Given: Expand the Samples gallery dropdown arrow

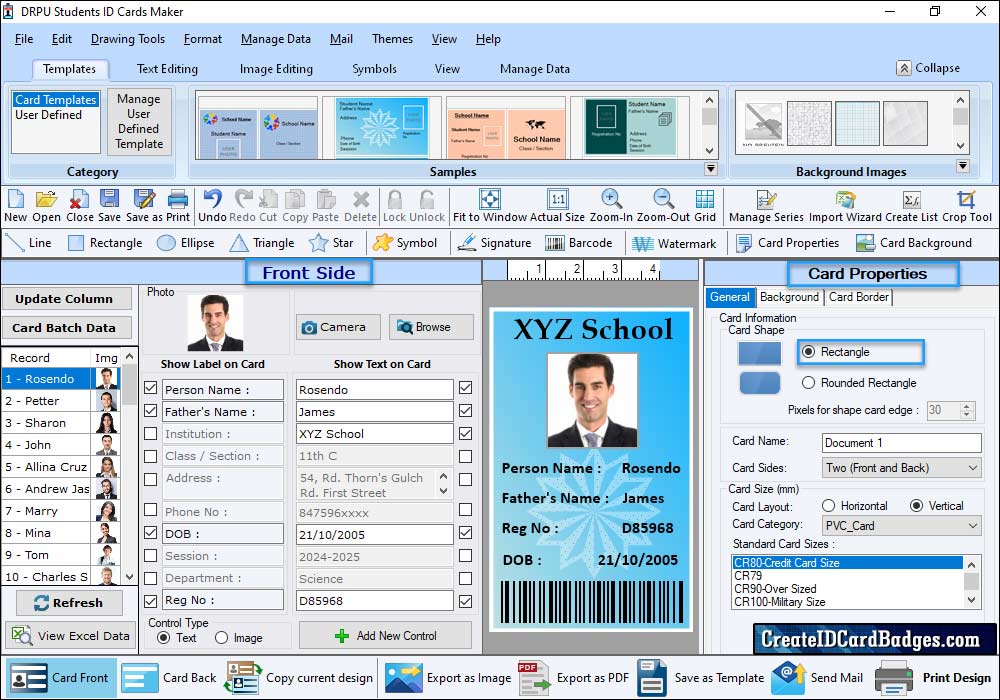Looking at the screenshot, I should tap(710, 169).
